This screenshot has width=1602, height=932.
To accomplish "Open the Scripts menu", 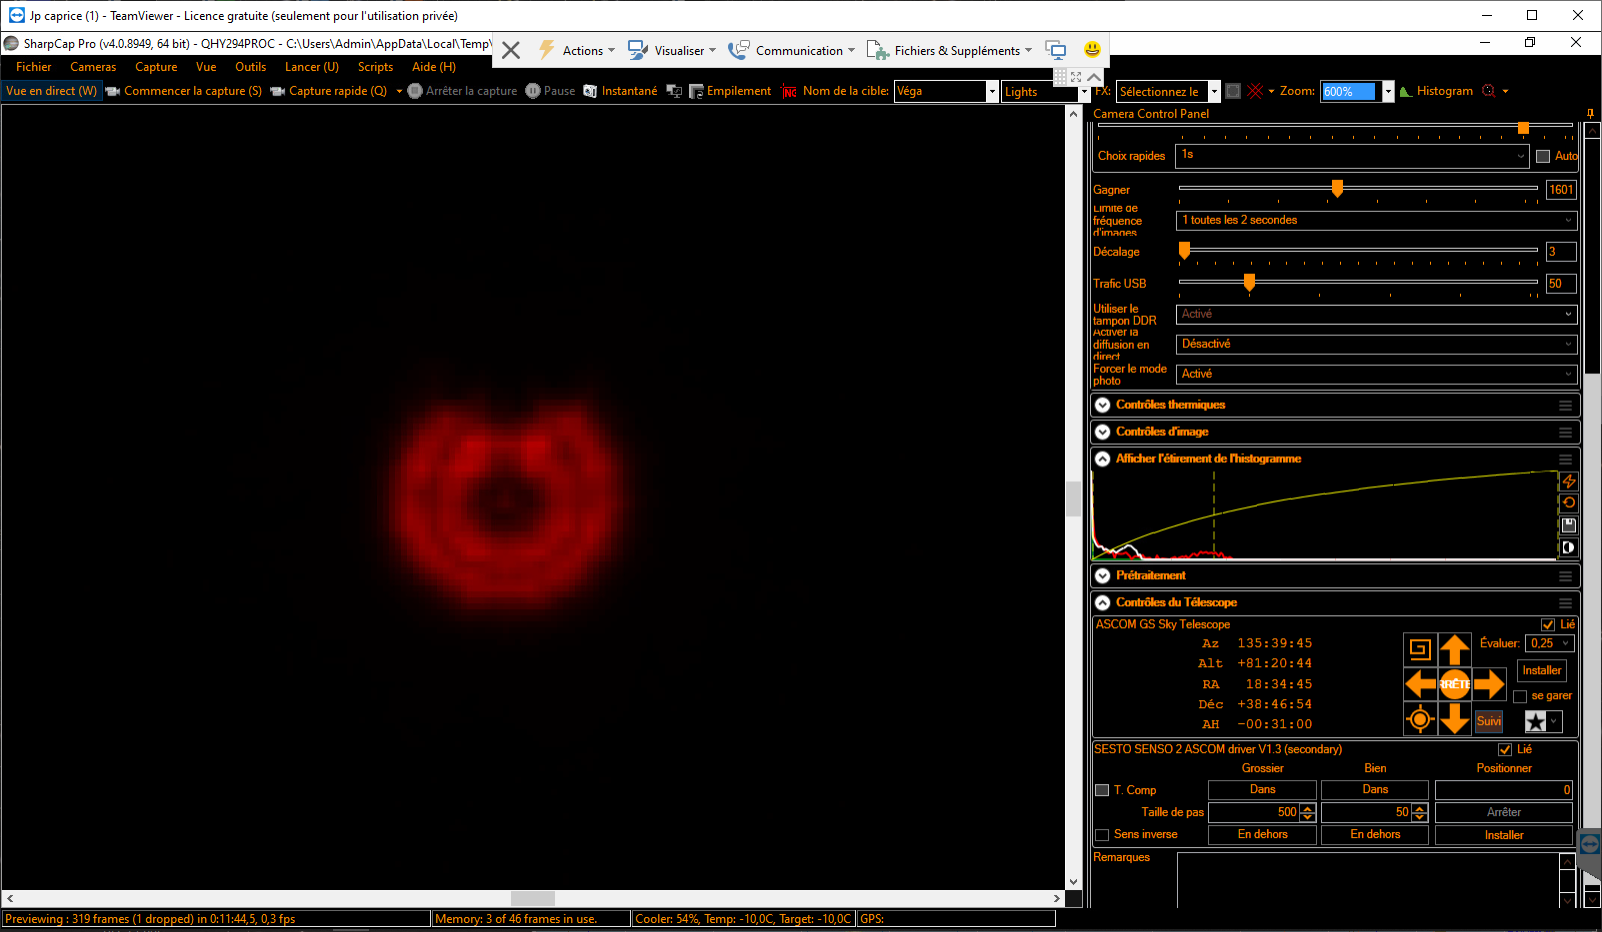I will [x=375, y=67].
